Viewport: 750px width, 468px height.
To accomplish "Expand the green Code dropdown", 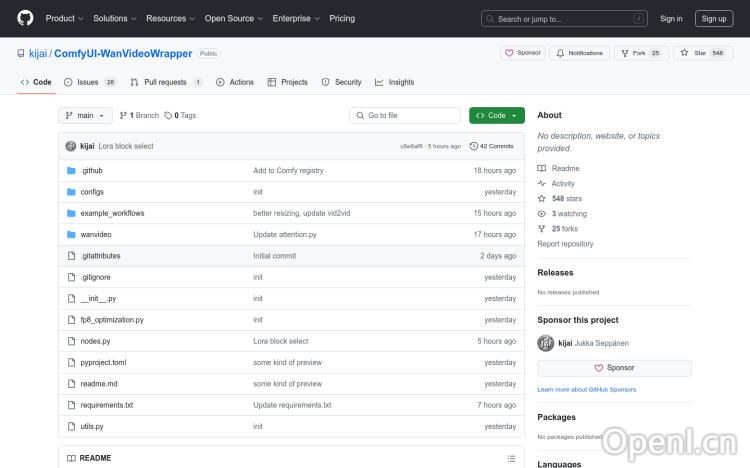I will (496, 115).
